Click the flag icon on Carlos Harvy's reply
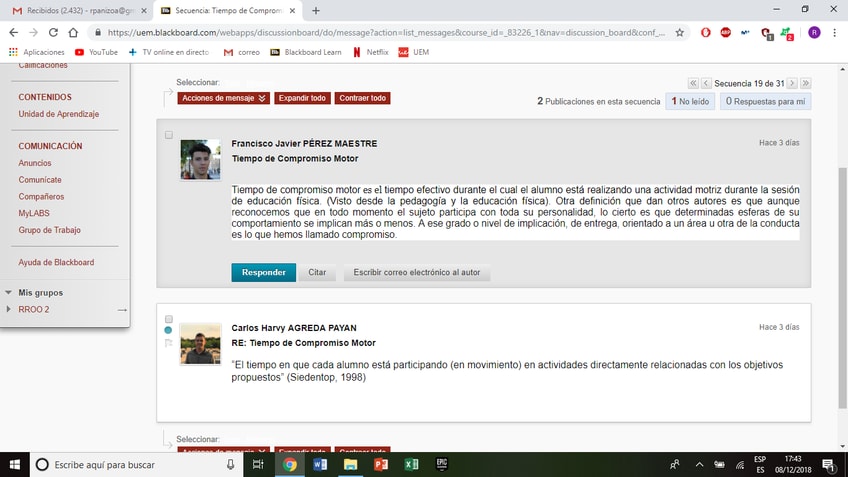Viewport: 848px width, 477px height. pos(169,343)
